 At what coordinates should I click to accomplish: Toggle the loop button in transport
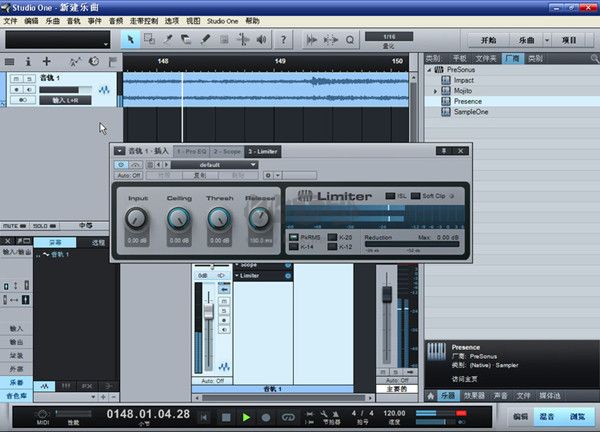pos(289,416)
